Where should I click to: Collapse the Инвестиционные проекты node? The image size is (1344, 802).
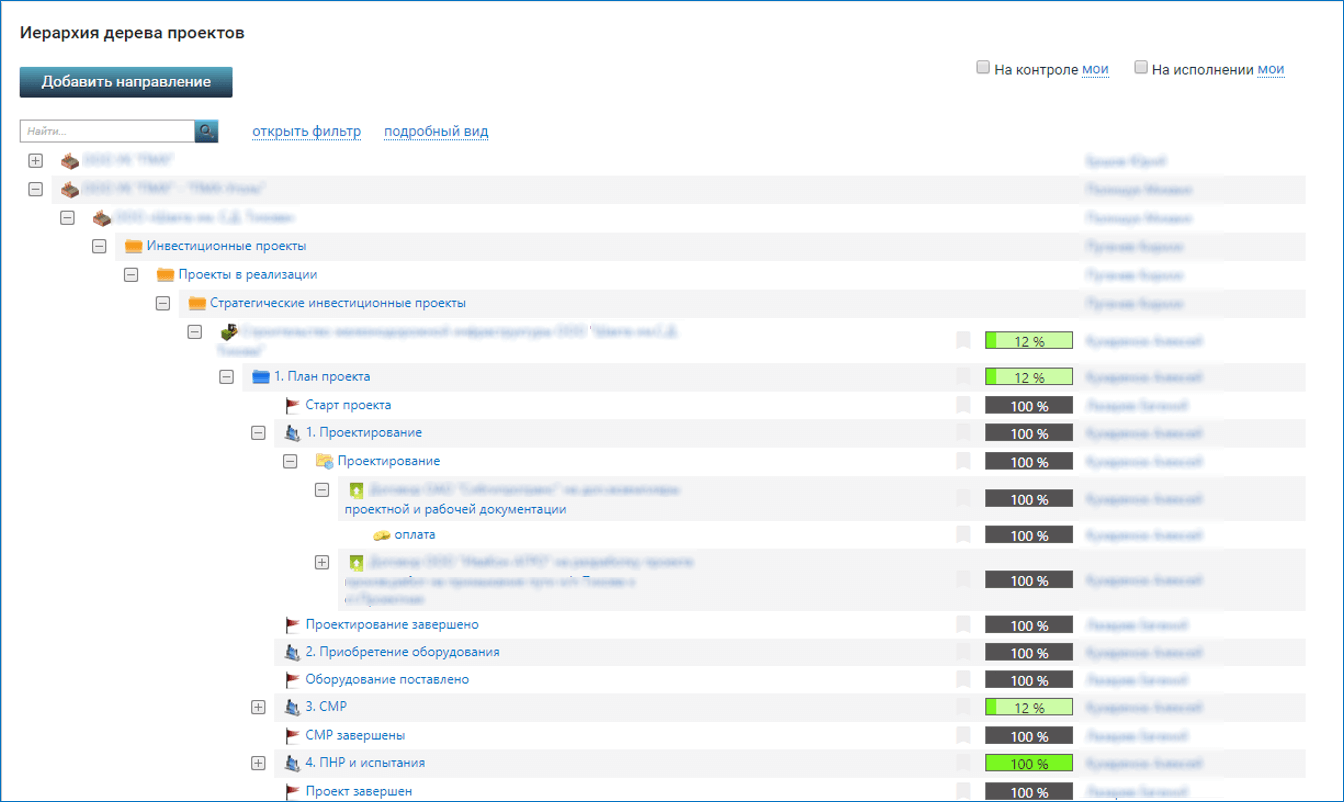point(99,246)
